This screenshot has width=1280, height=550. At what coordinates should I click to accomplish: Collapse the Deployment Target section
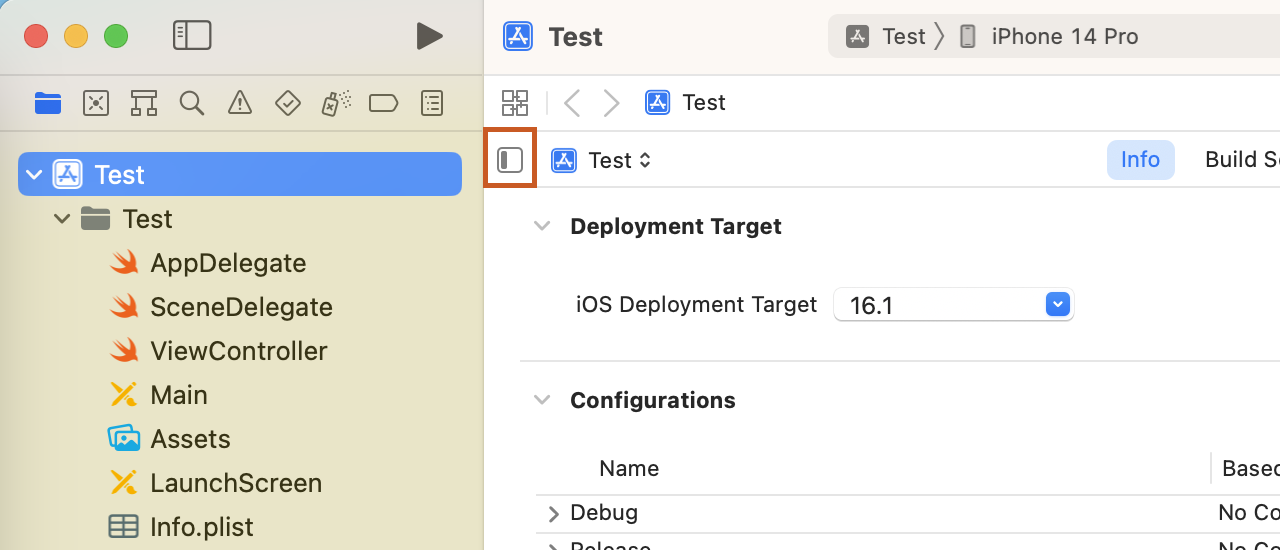[x=542, y=227]
